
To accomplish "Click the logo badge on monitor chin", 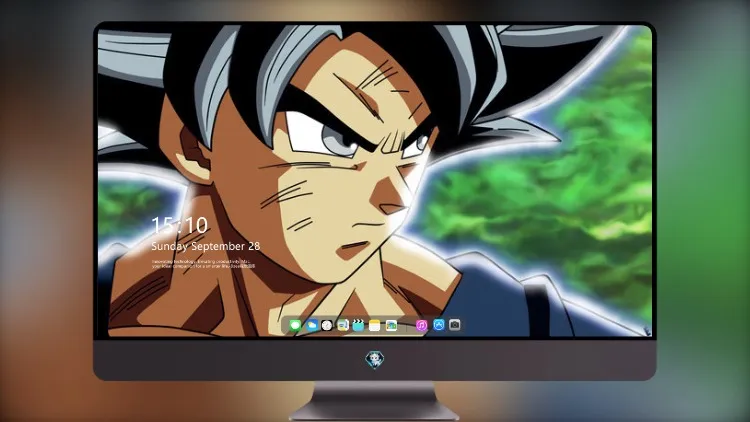I will pos(375,359).
